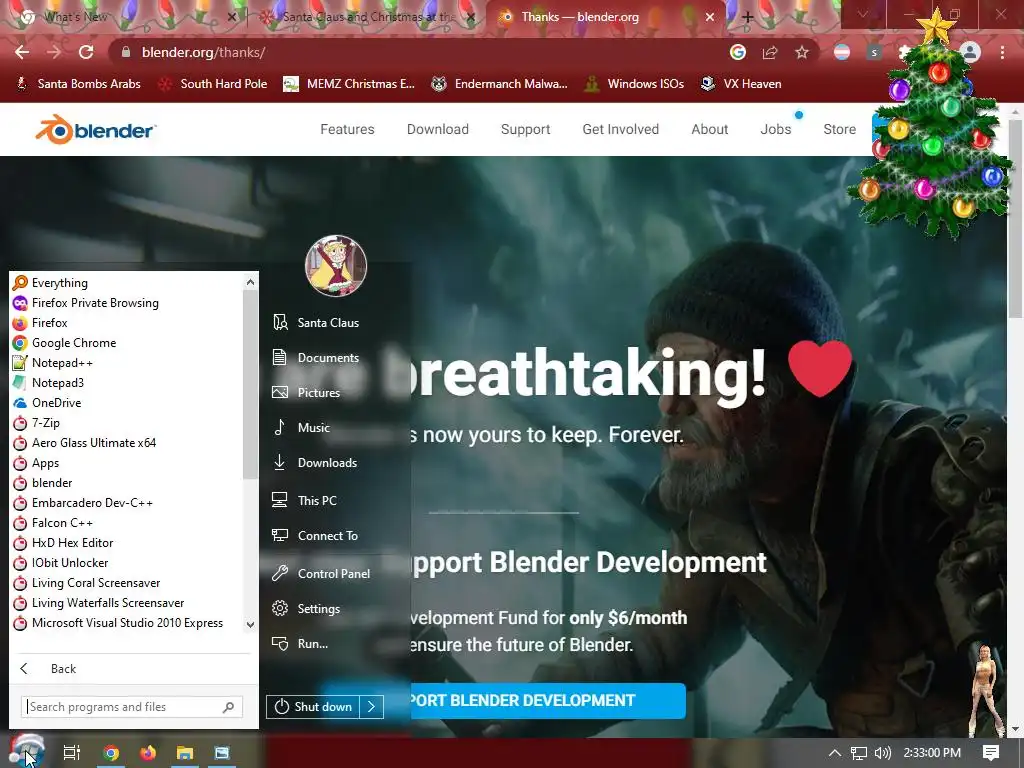
Task: Go back in Chrome
Action: pos(22,52)
